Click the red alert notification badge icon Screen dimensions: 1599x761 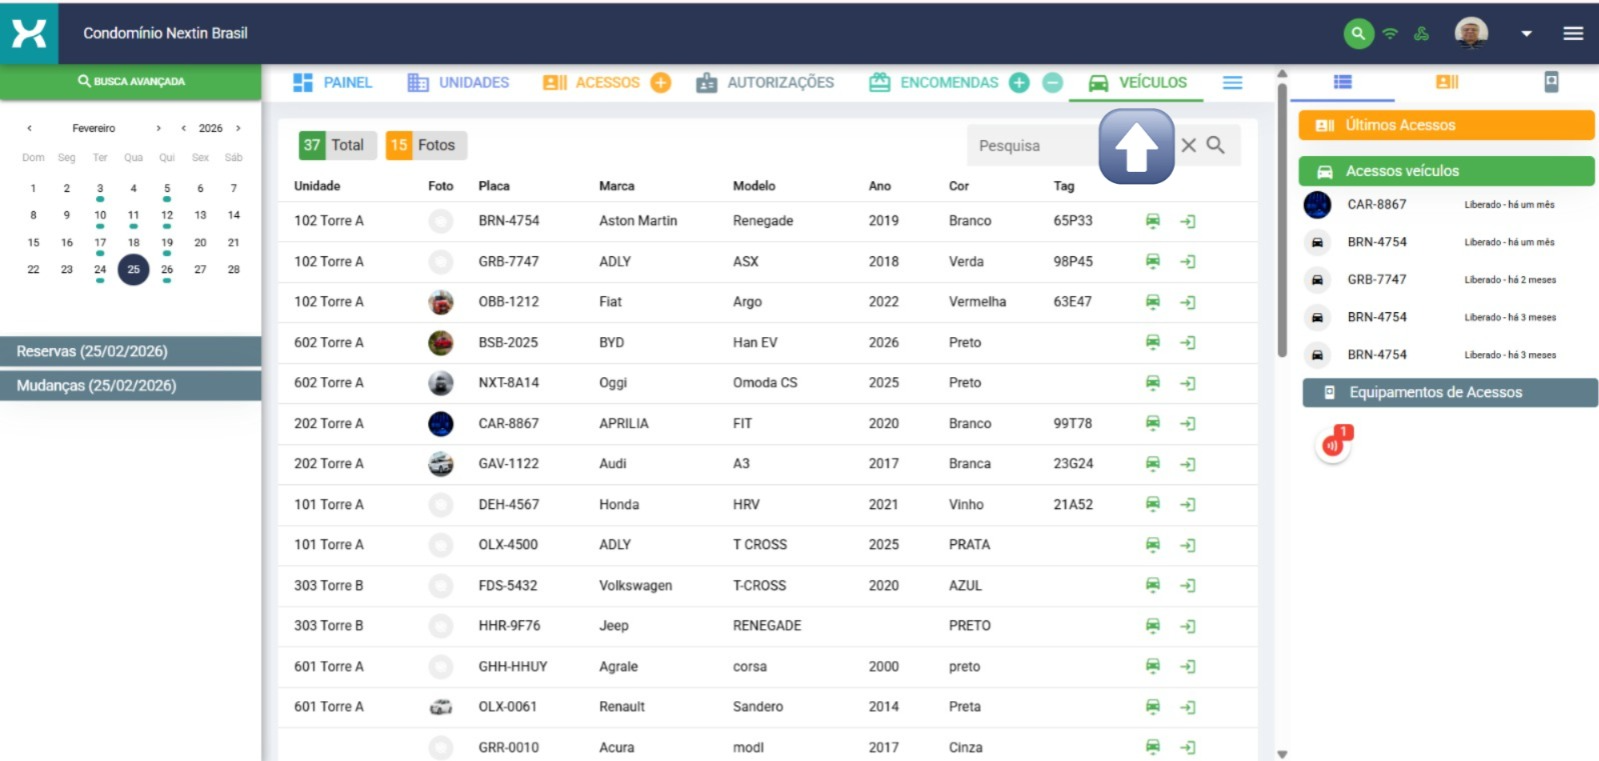(1333, 445)
